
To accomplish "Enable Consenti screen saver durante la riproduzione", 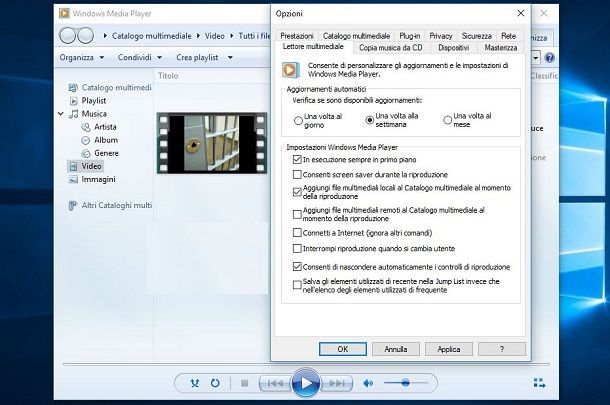I will tap(297, 174).
